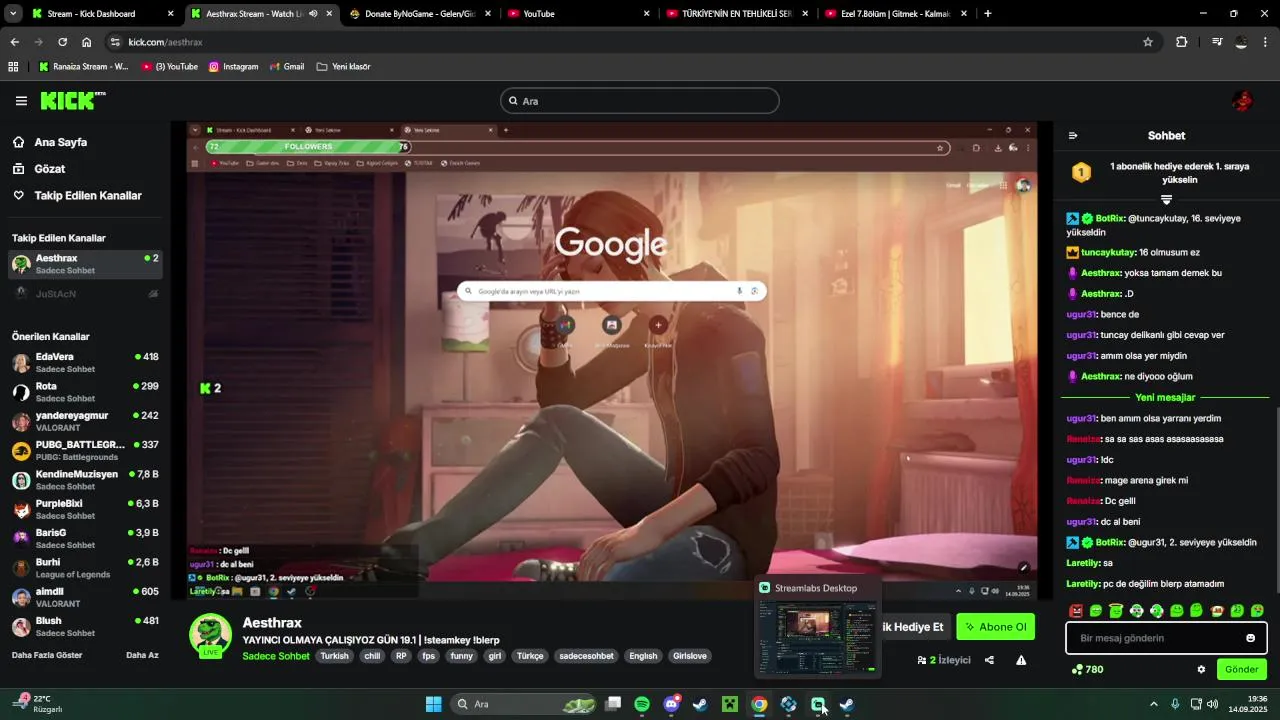Click the Turkish tag under the stream title

pyautogui.click(x=334, y=656)
